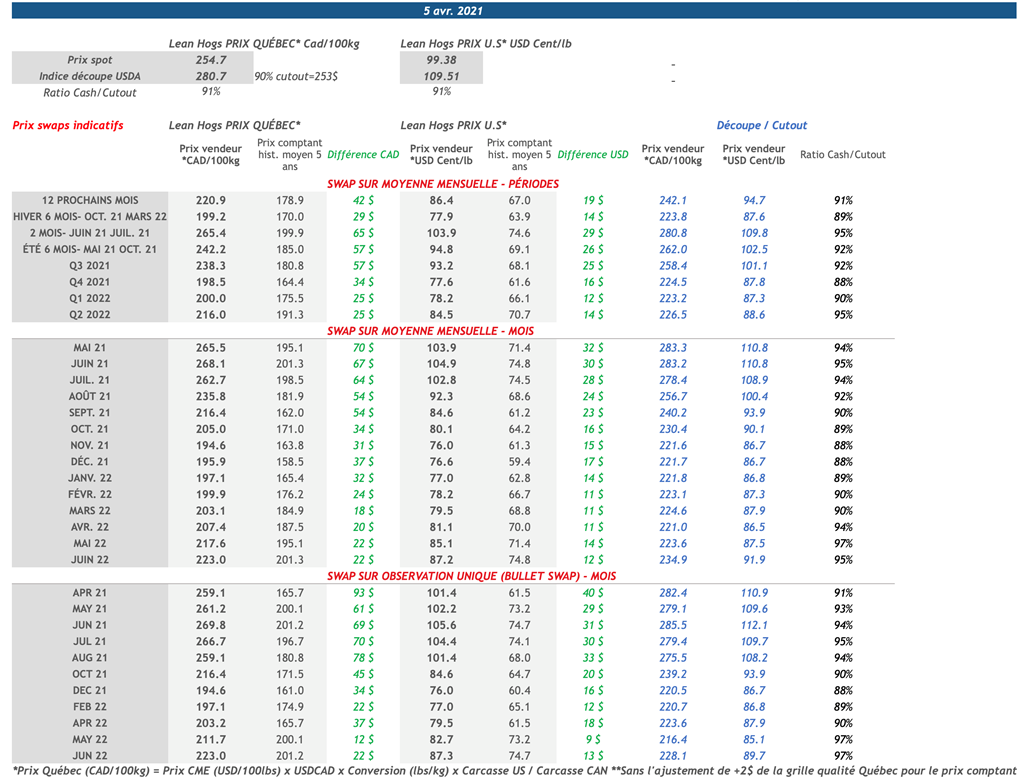The width and height of the screenshot is (1024, 779).
Task: Select the Q4 2021 row label
Action: (x=90, y=282)
